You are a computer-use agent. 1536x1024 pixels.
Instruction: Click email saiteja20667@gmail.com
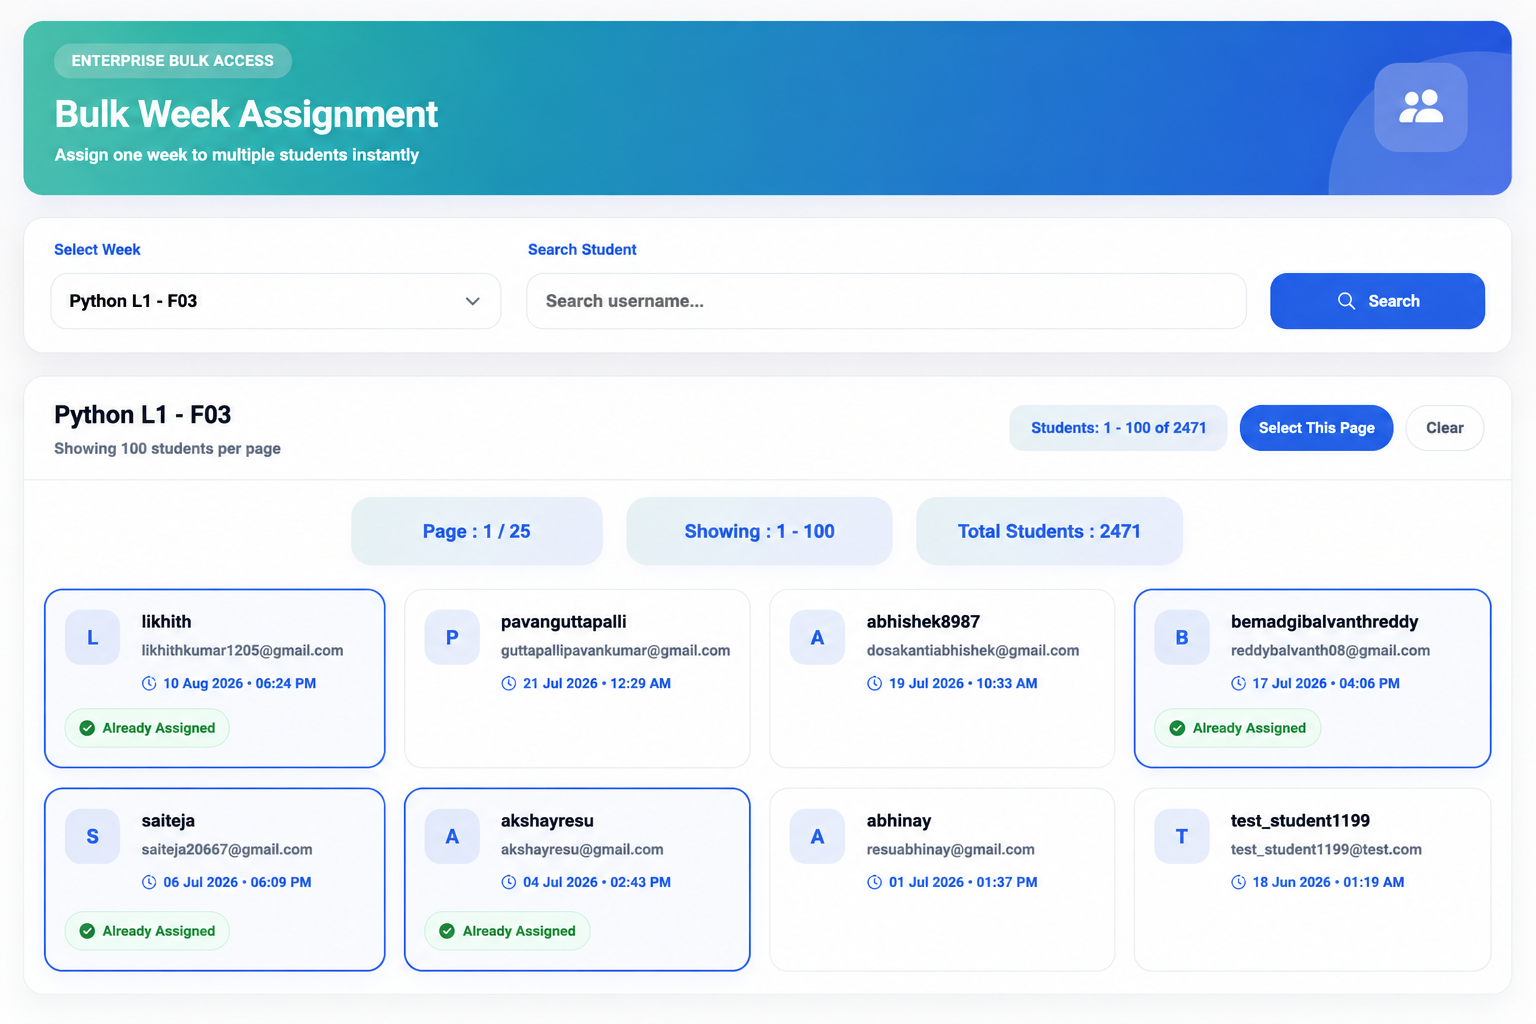[x=227, y=850]
